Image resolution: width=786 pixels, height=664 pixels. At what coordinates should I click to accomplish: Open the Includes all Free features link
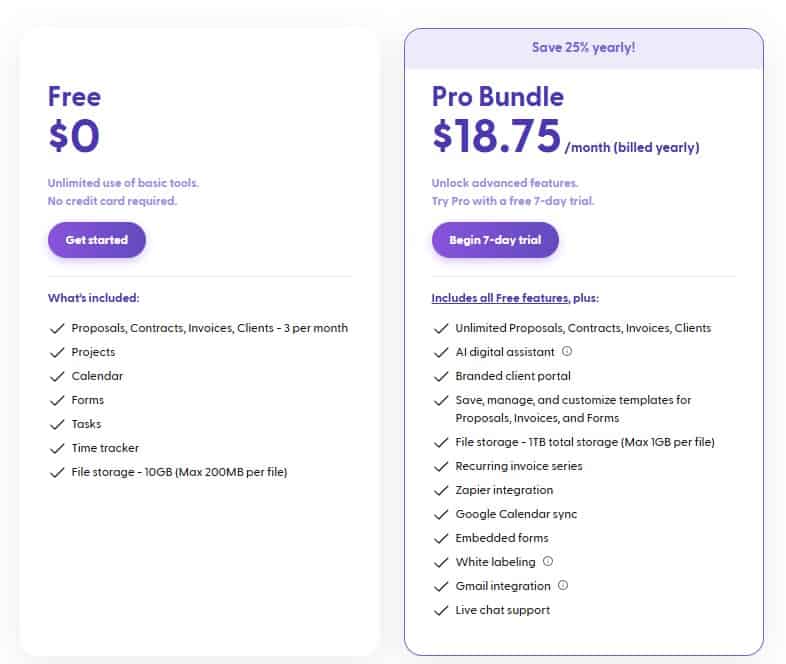click(501, 298)
